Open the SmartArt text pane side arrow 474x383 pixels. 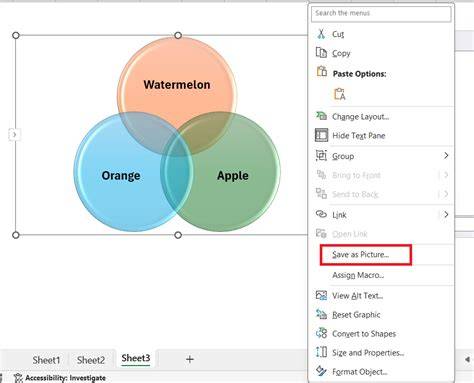pyautogui.click(x=14, y=135)
